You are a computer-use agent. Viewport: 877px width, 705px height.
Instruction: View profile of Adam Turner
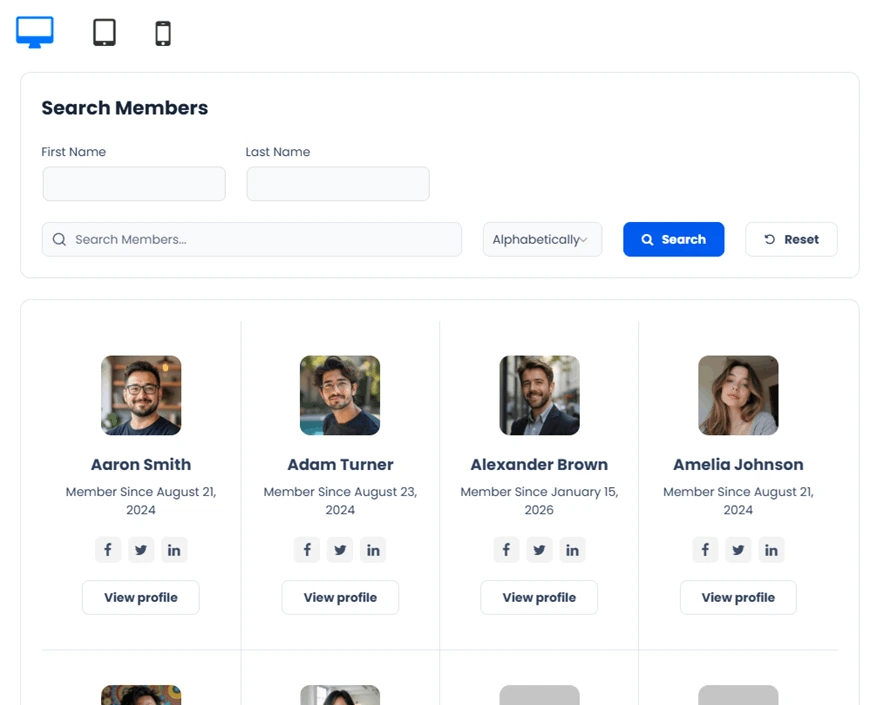pyautogui.click(x=340, y=598)
